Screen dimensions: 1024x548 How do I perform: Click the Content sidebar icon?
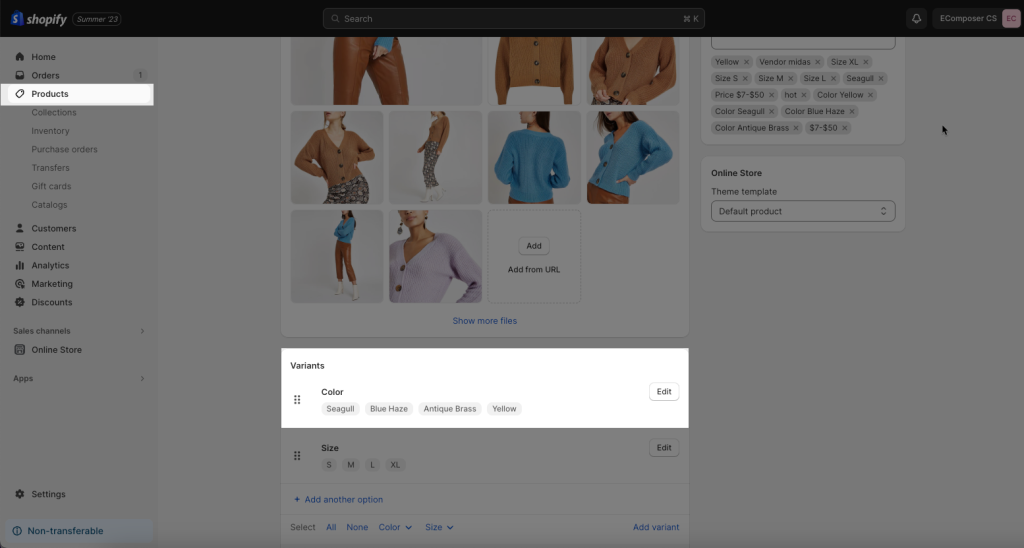point(20,247)
